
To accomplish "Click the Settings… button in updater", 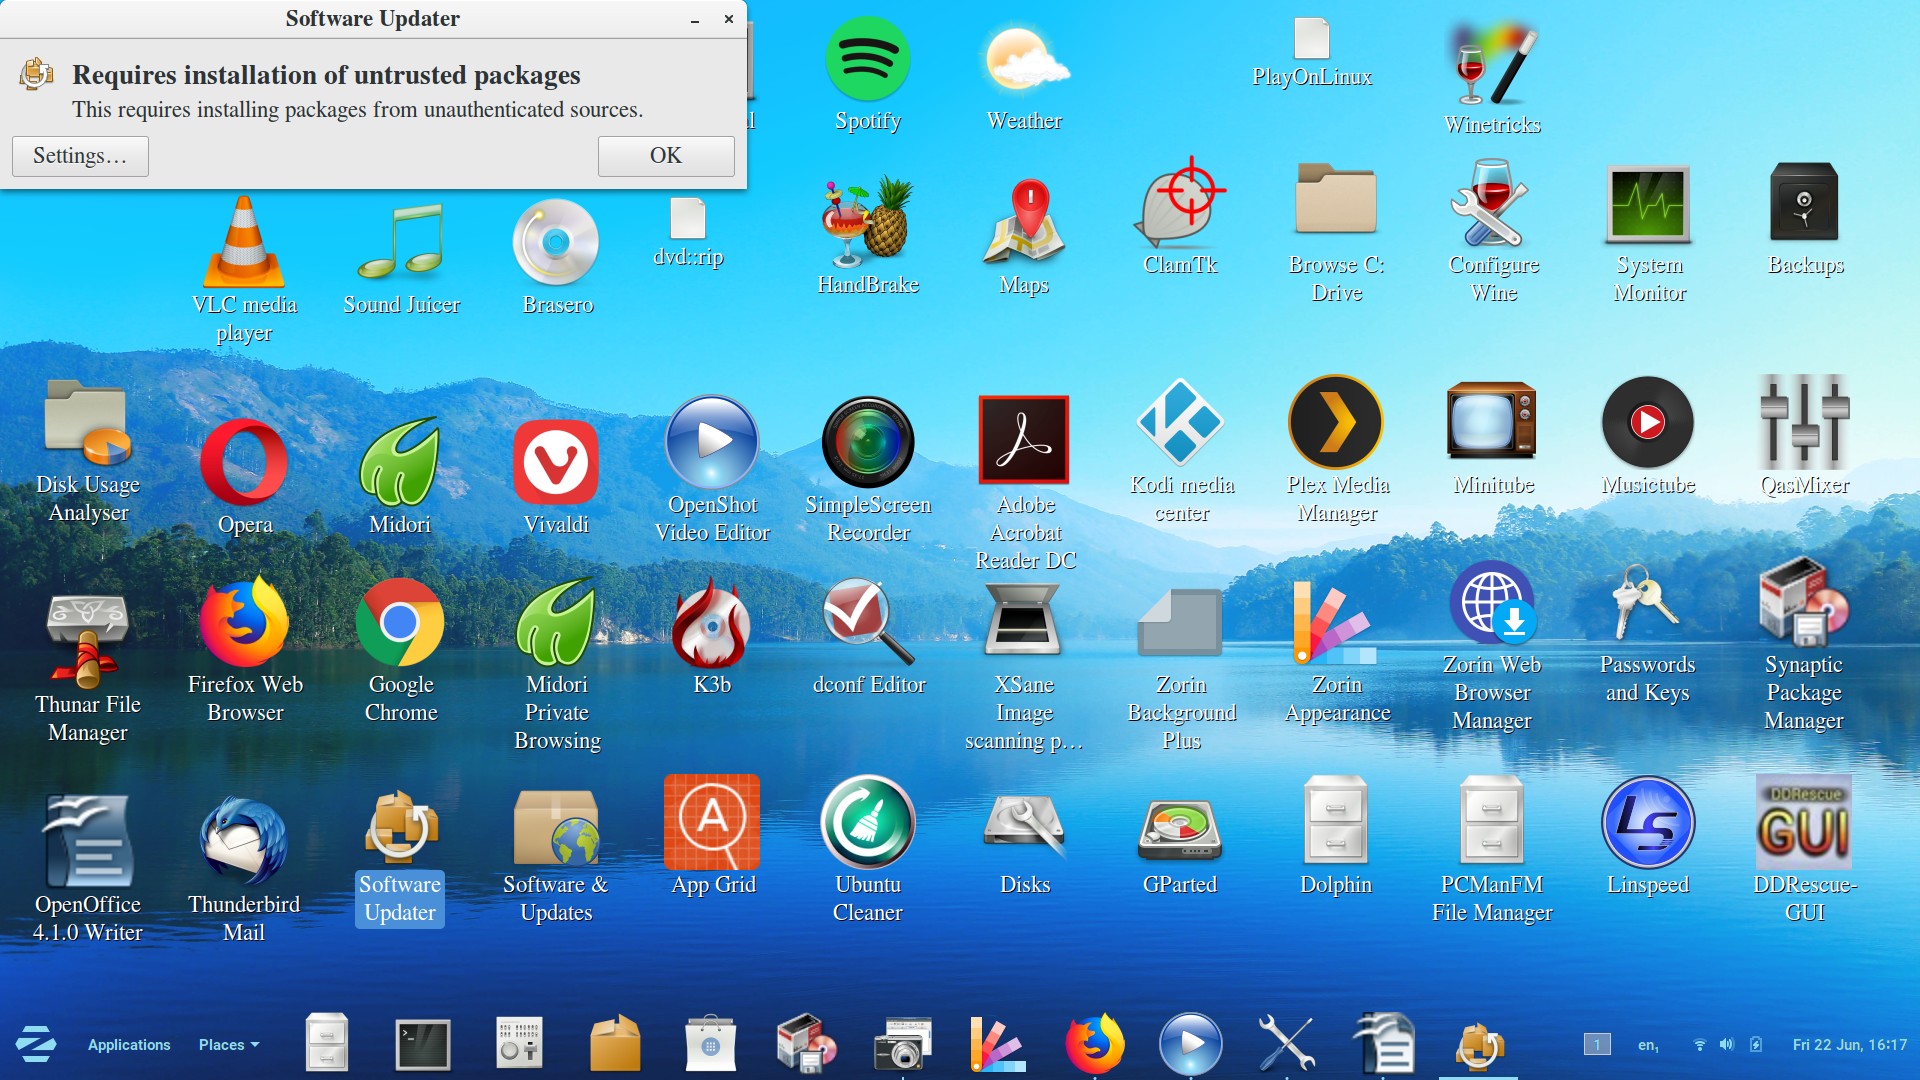I will point(80,156).
